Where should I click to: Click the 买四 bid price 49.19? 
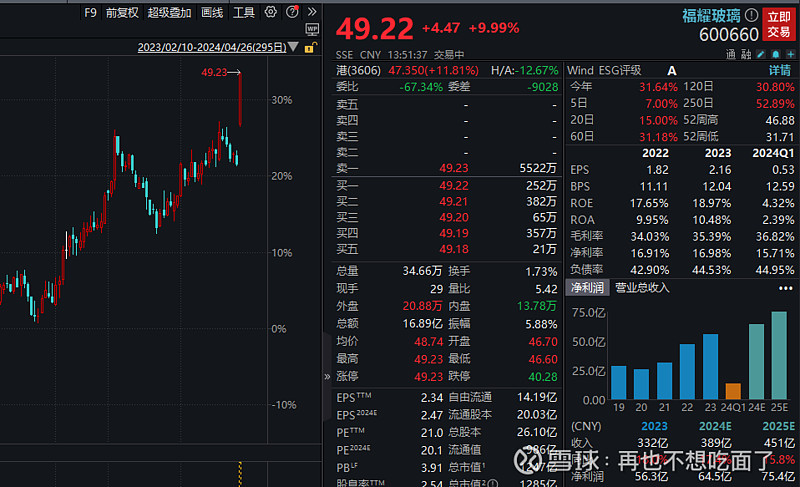[454, 233]
